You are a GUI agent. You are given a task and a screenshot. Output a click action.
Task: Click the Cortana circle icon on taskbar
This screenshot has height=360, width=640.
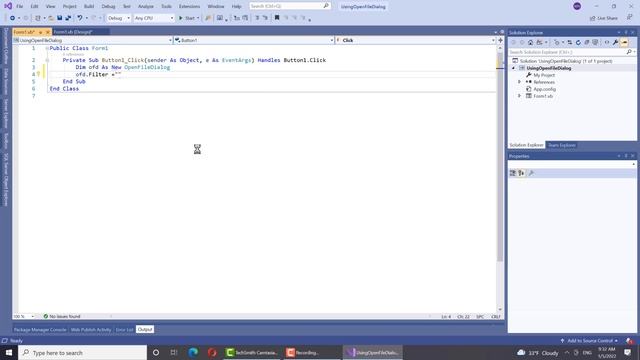[x=156, y=352]
